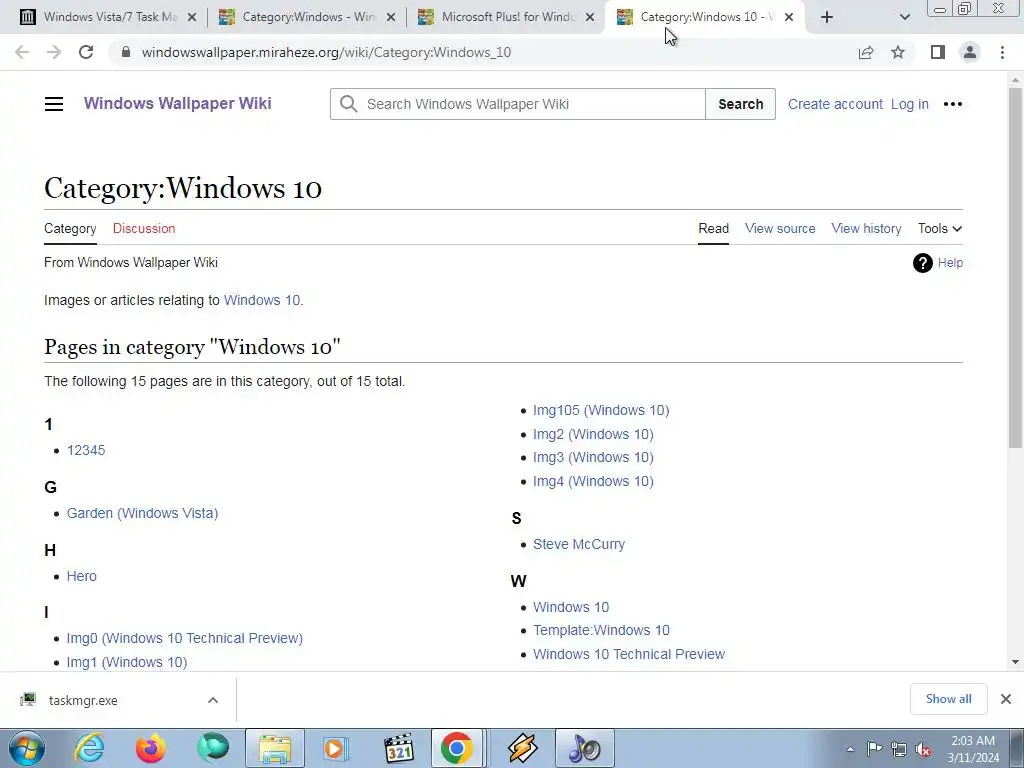The image size is (1024, 768).
Task: Open the Windows 10 link in description
Action: point(262,300)
